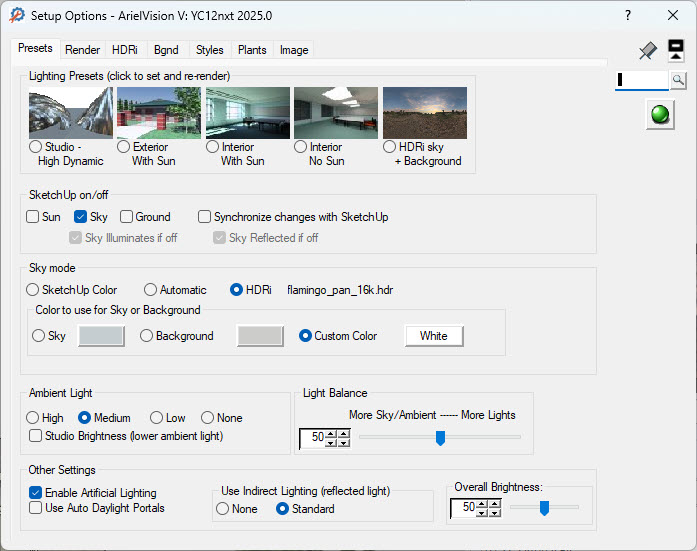This screenshot has height=551, width=697.
Task: Set Sky mode to SketchUp Color
Action: coord(32,290)
